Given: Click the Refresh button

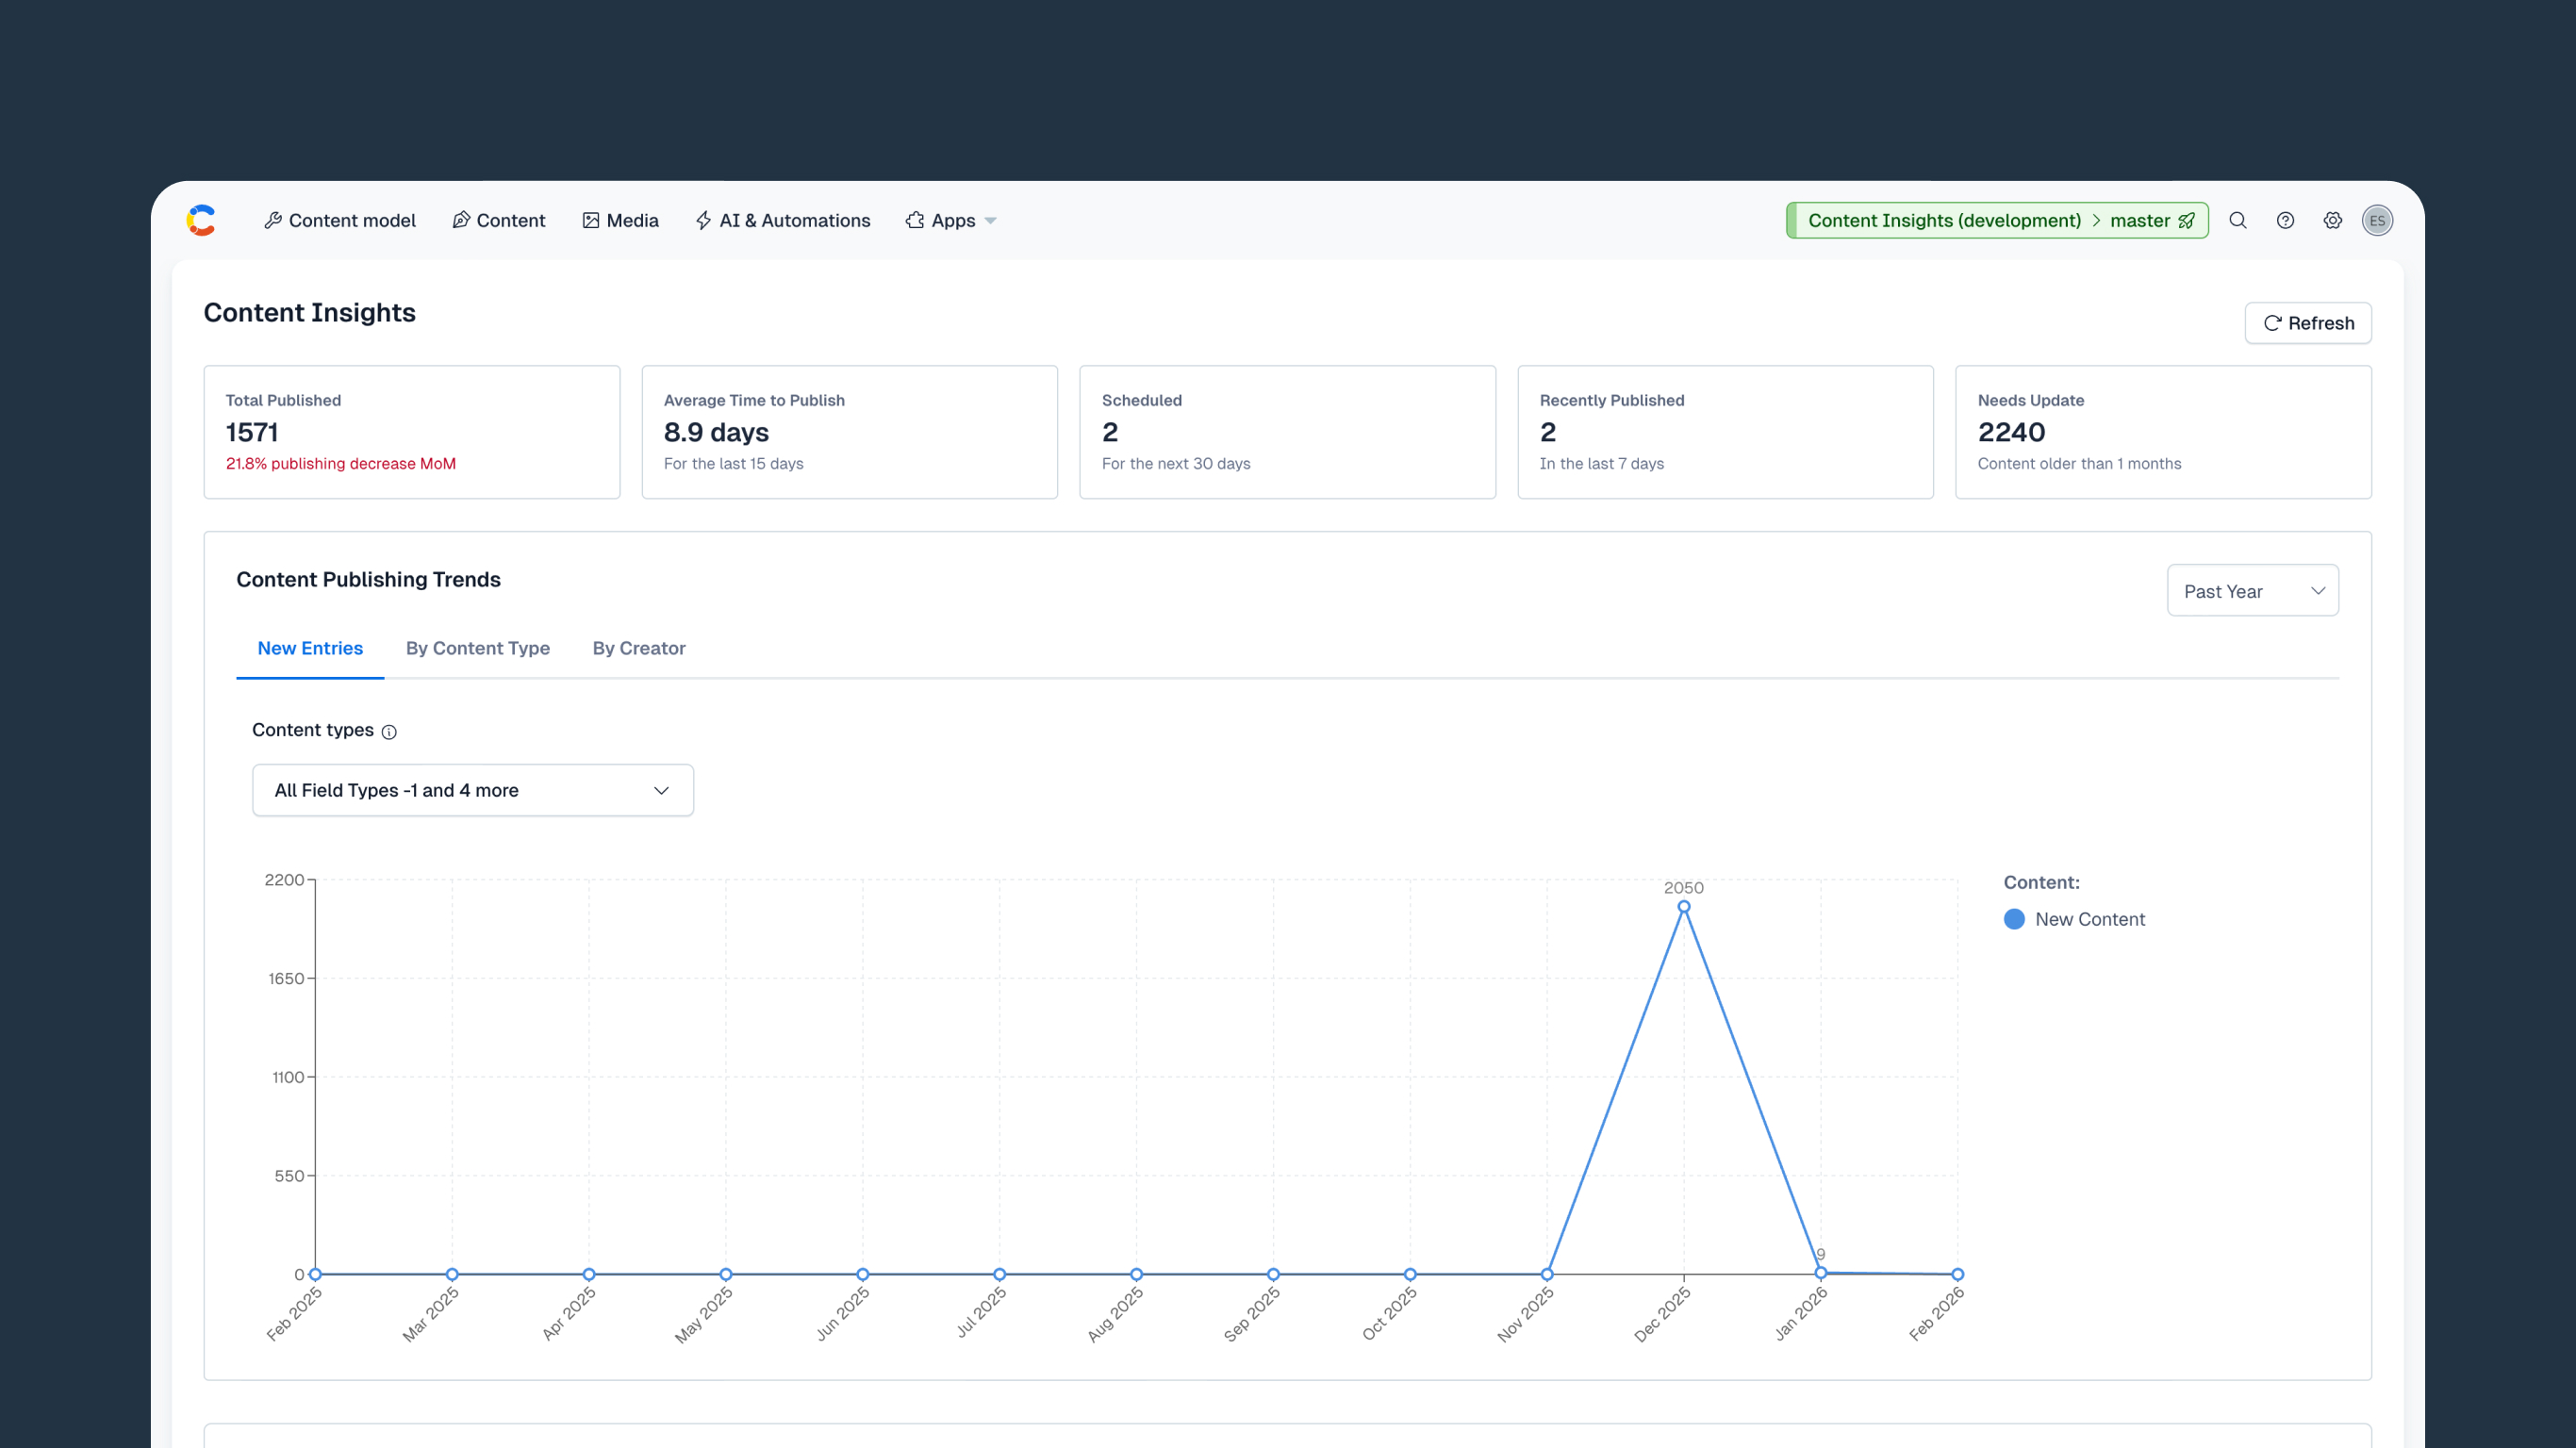Looking at the screenshot, I should pos(2308,322).
